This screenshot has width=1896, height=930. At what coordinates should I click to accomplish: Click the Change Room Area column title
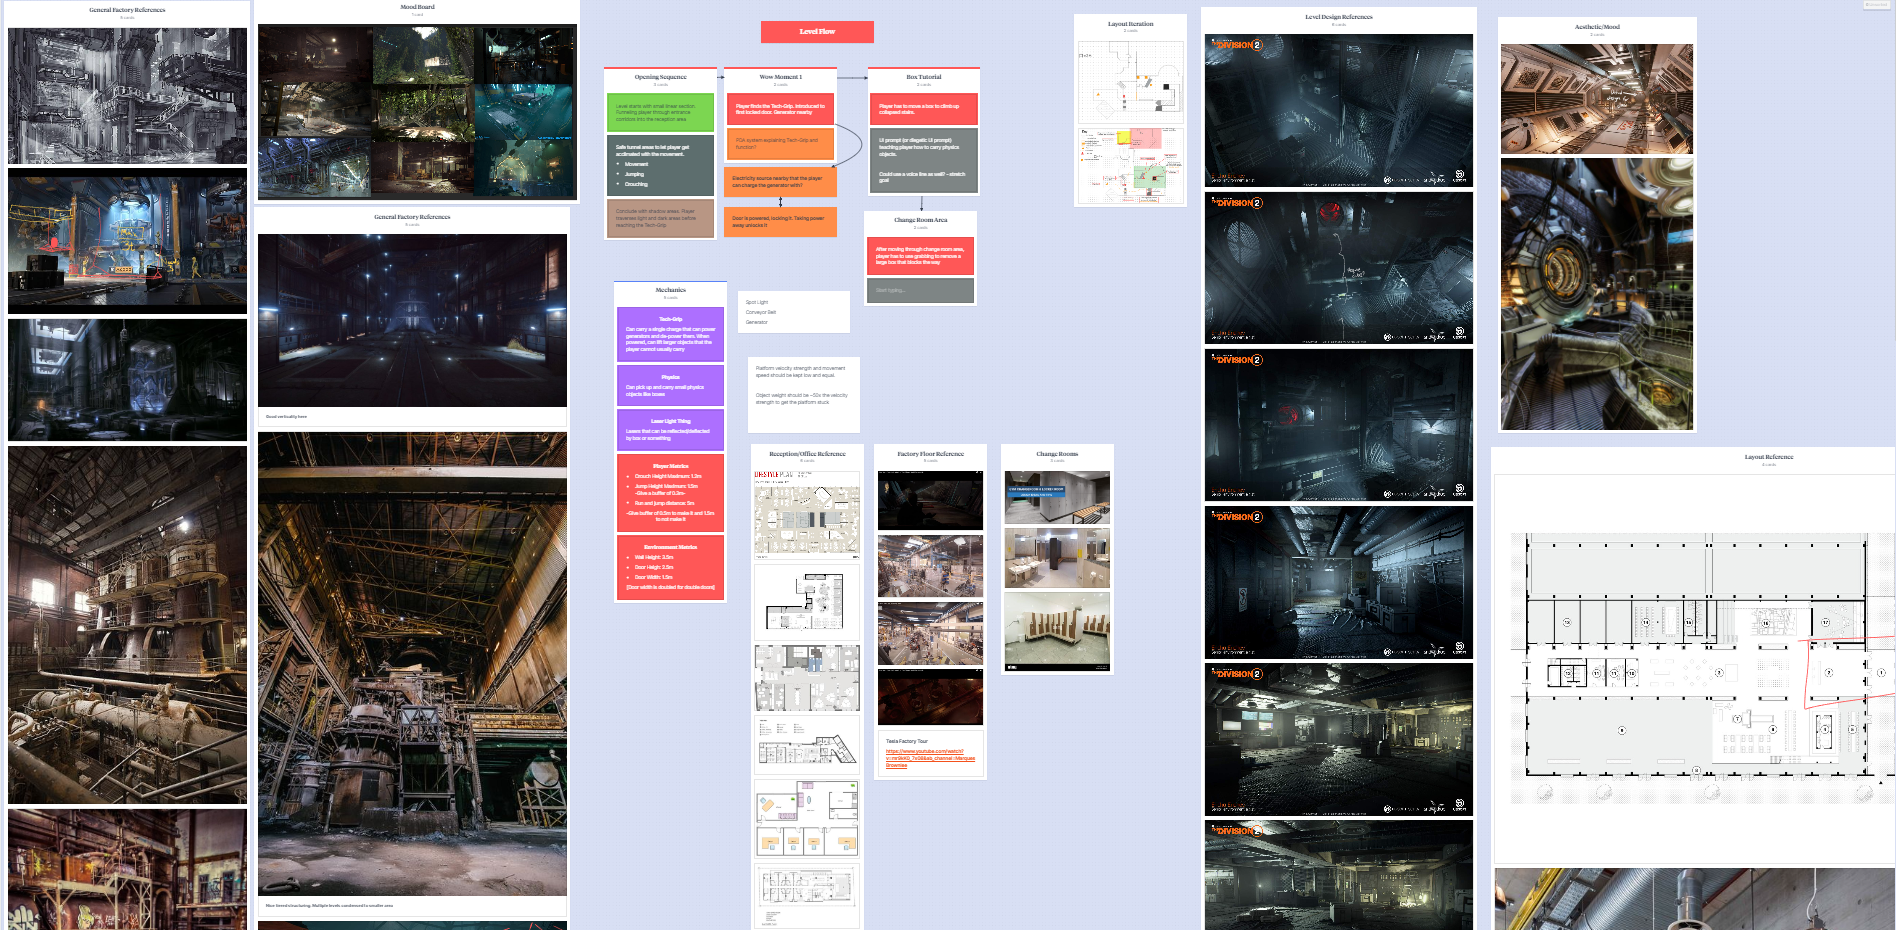pos(920,220)
